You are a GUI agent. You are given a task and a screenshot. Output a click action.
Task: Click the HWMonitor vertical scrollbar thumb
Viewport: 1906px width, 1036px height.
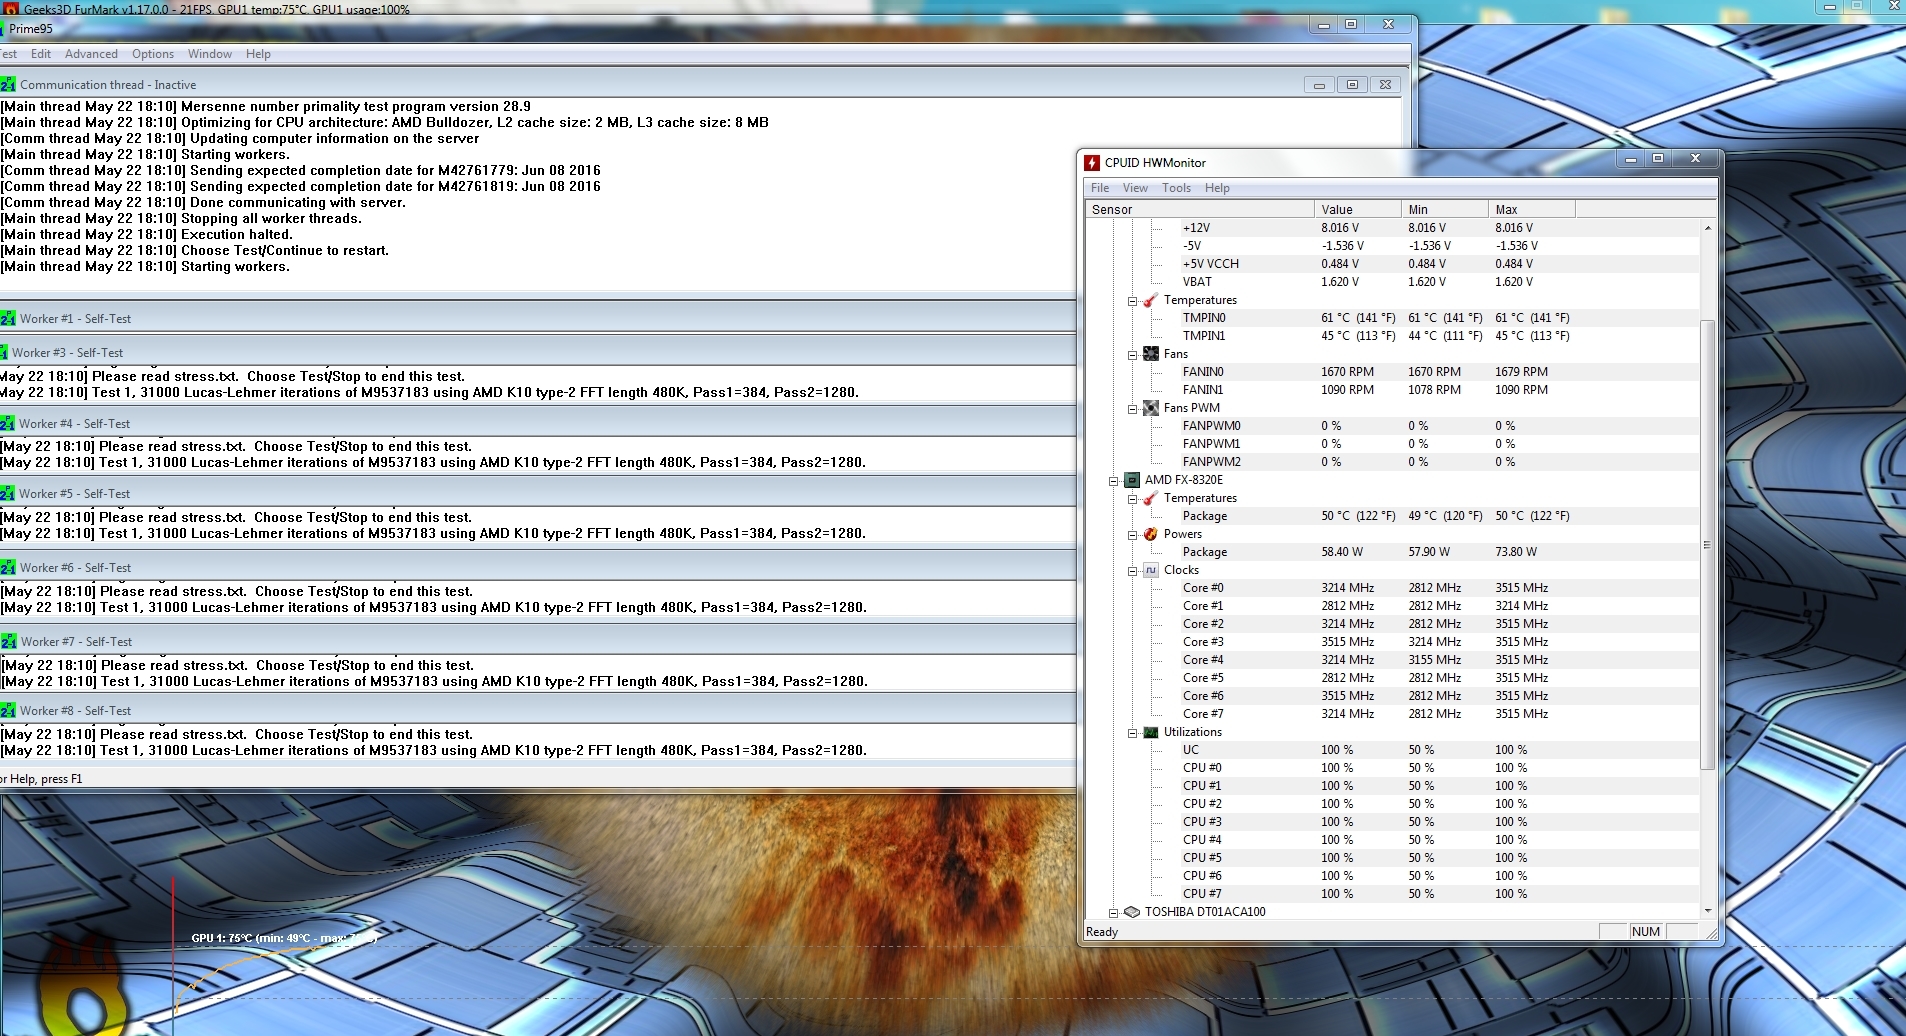pos(1708,545)
